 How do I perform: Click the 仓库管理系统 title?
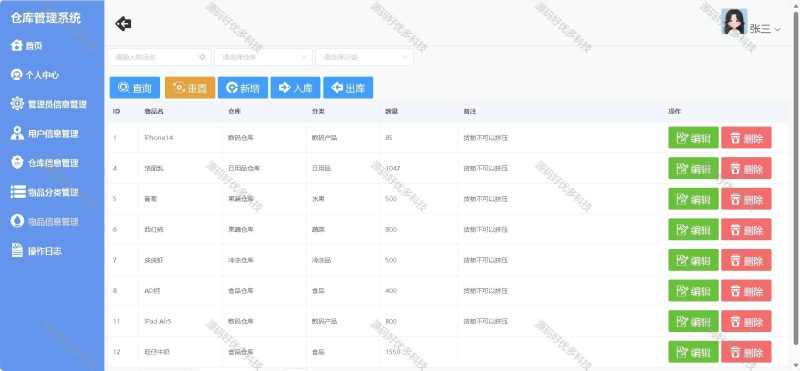click(46, 18)
